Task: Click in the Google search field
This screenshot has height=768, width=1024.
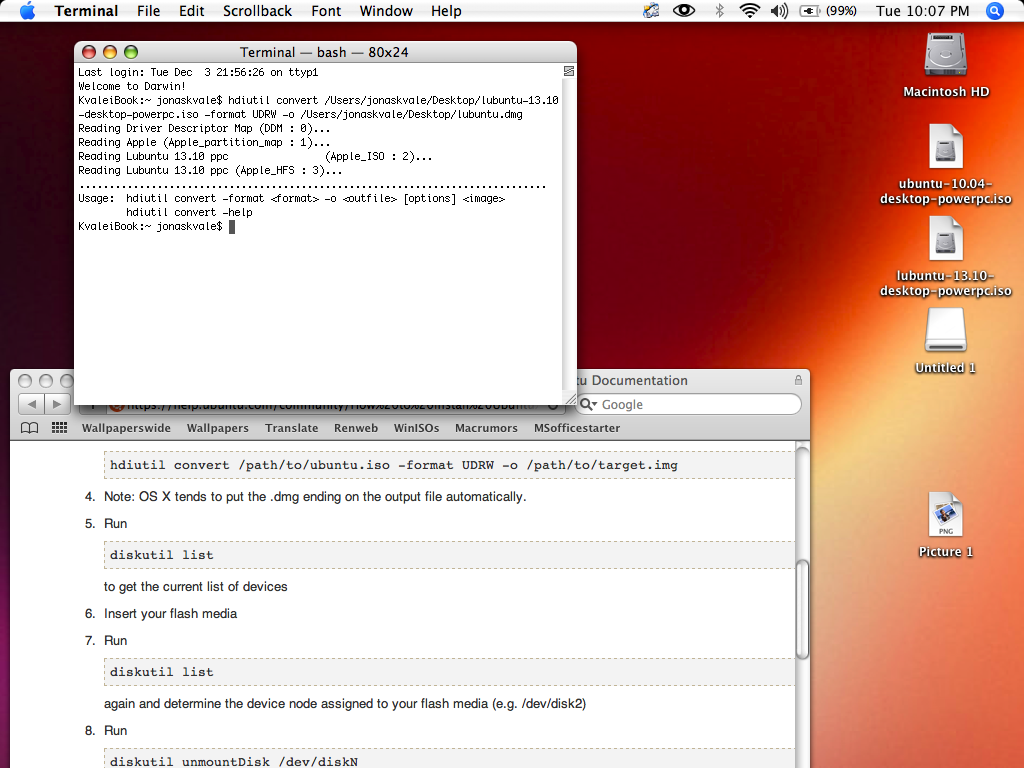Action: [x=689, y=404]
